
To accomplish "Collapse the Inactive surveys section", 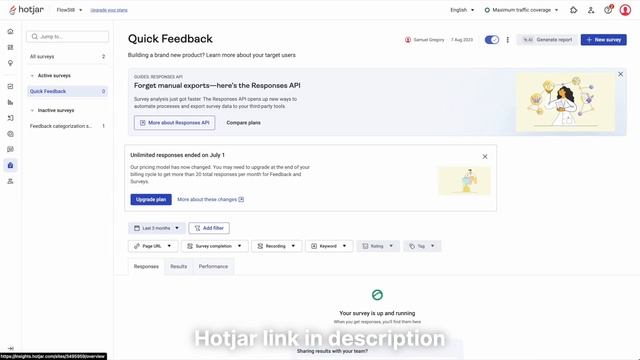I will pos(32,110).
